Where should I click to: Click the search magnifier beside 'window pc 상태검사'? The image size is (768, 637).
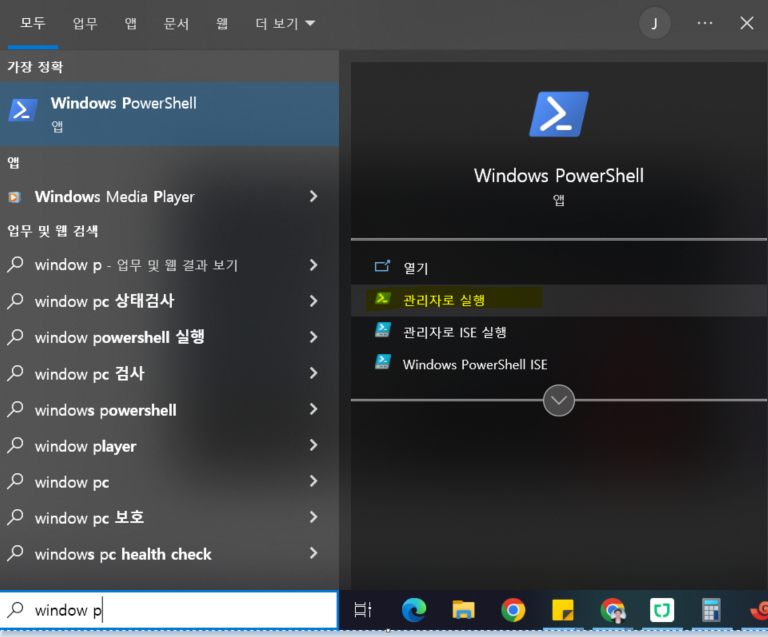(15, 301)
